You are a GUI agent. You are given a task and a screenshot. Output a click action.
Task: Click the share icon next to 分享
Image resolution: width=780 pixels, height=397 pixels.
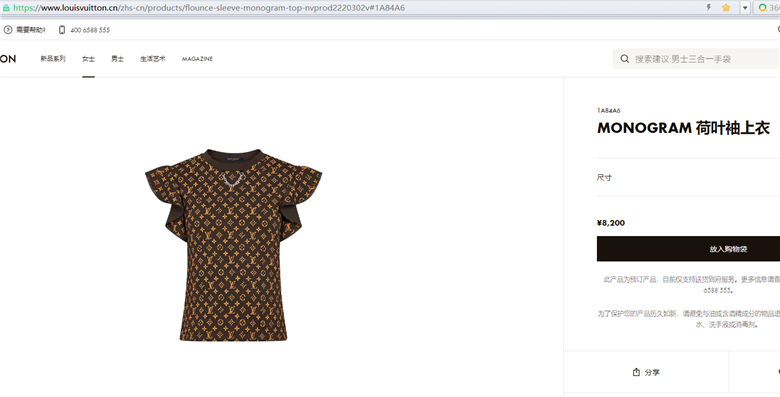[x=636, y=372]
